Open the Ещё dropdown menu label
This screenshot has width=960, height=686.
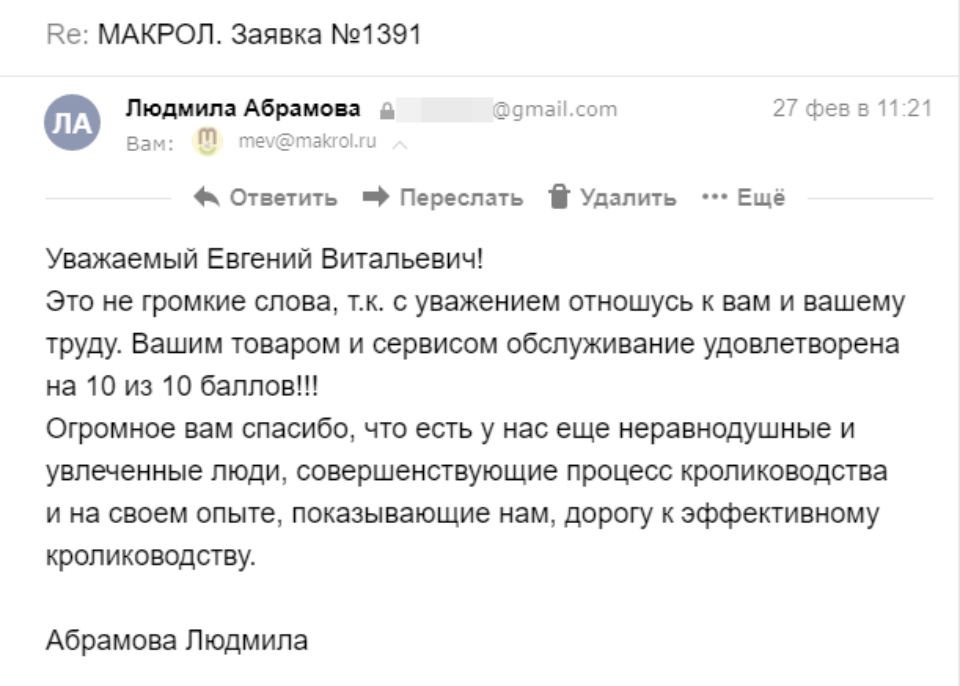coord(761,198)
